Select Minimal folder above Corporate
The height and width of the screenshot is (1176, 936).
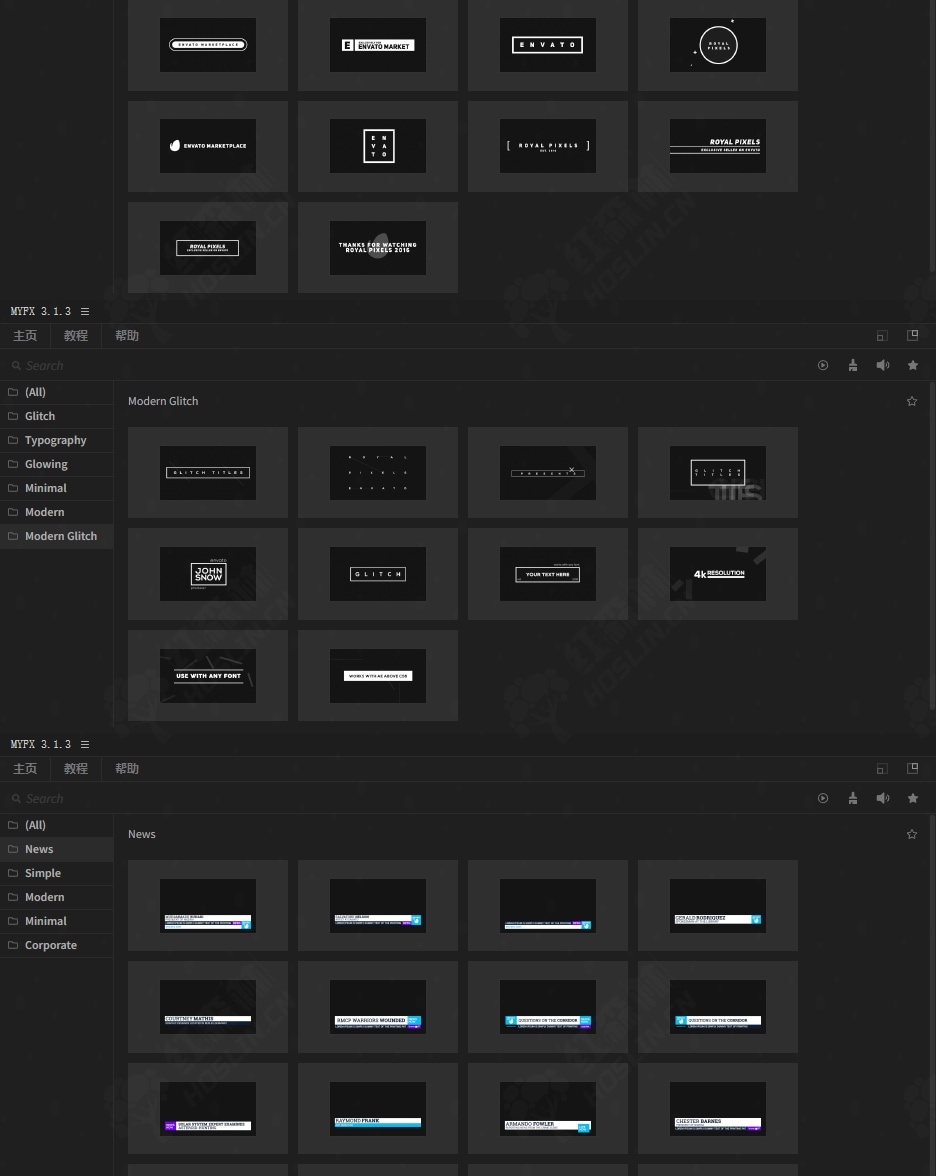[56, 920]
